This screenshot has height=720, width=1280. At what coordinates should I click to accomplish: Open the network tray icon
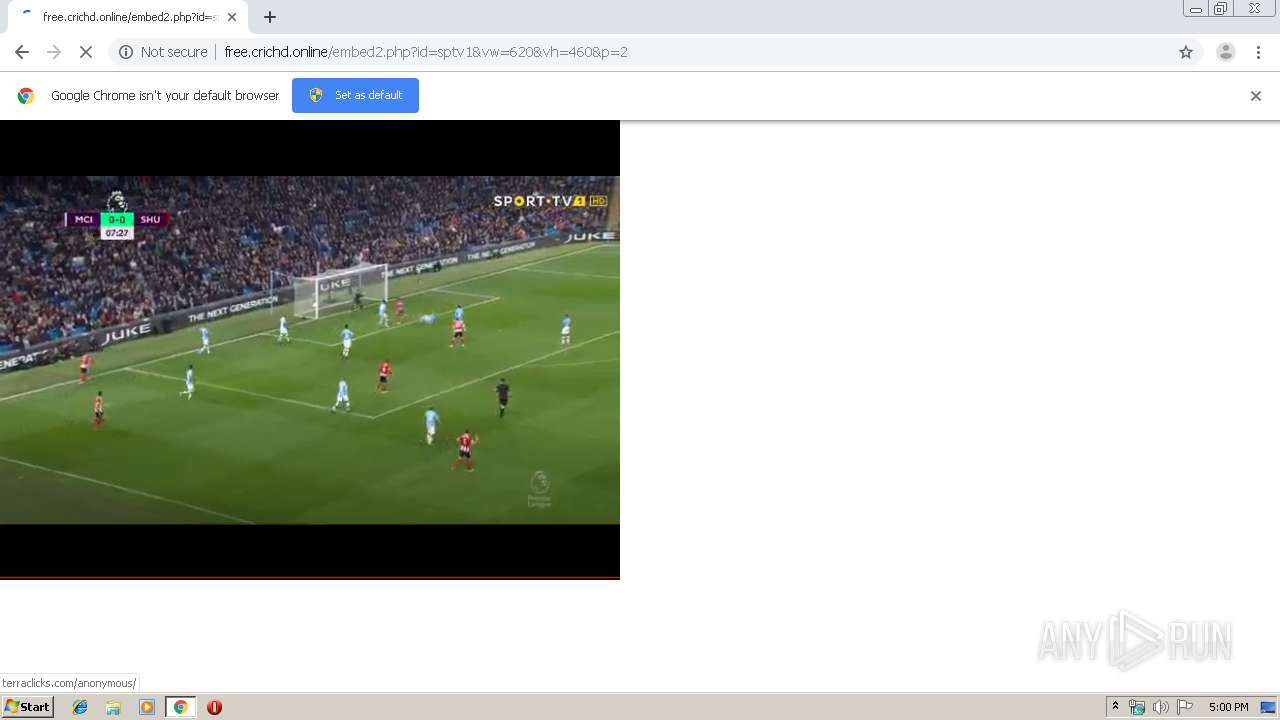click(x=1137, y=707)
